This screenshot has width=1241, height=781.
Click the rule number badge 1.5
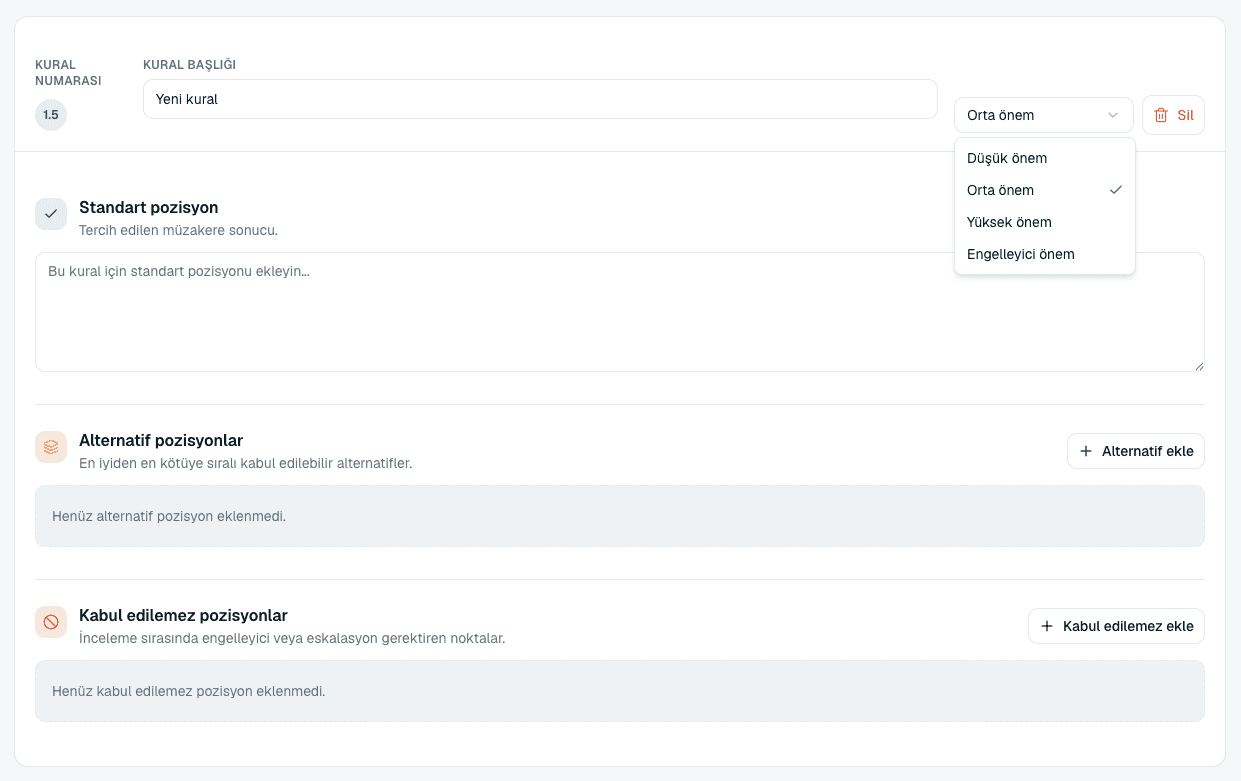point(51,115)
